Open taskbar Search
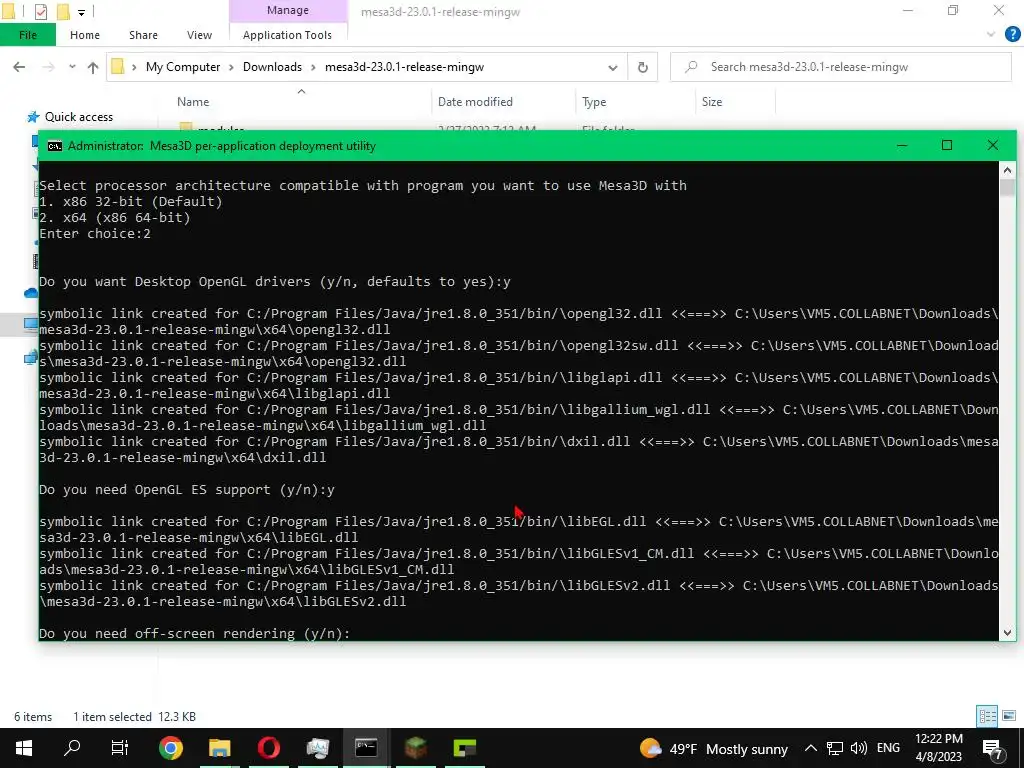This screenshot has height=768, width=1024. [x=72, y=748]
